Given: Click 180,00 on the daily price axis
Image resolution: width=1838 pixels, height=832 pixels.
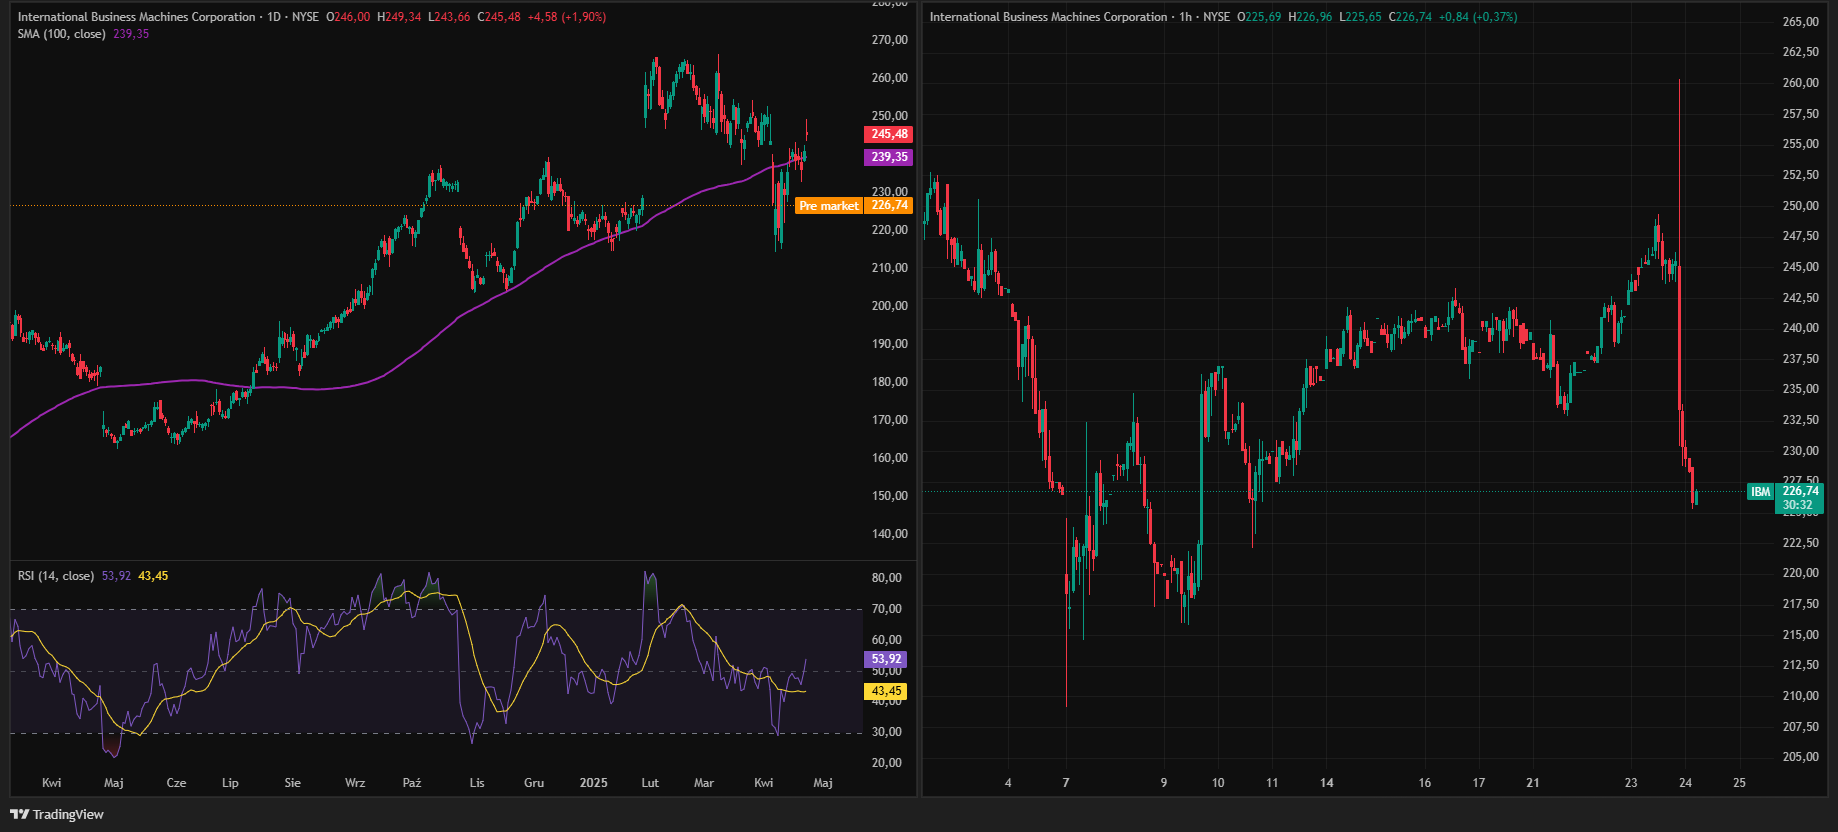Looking at the screenshot, I should (x=890, y=382).
